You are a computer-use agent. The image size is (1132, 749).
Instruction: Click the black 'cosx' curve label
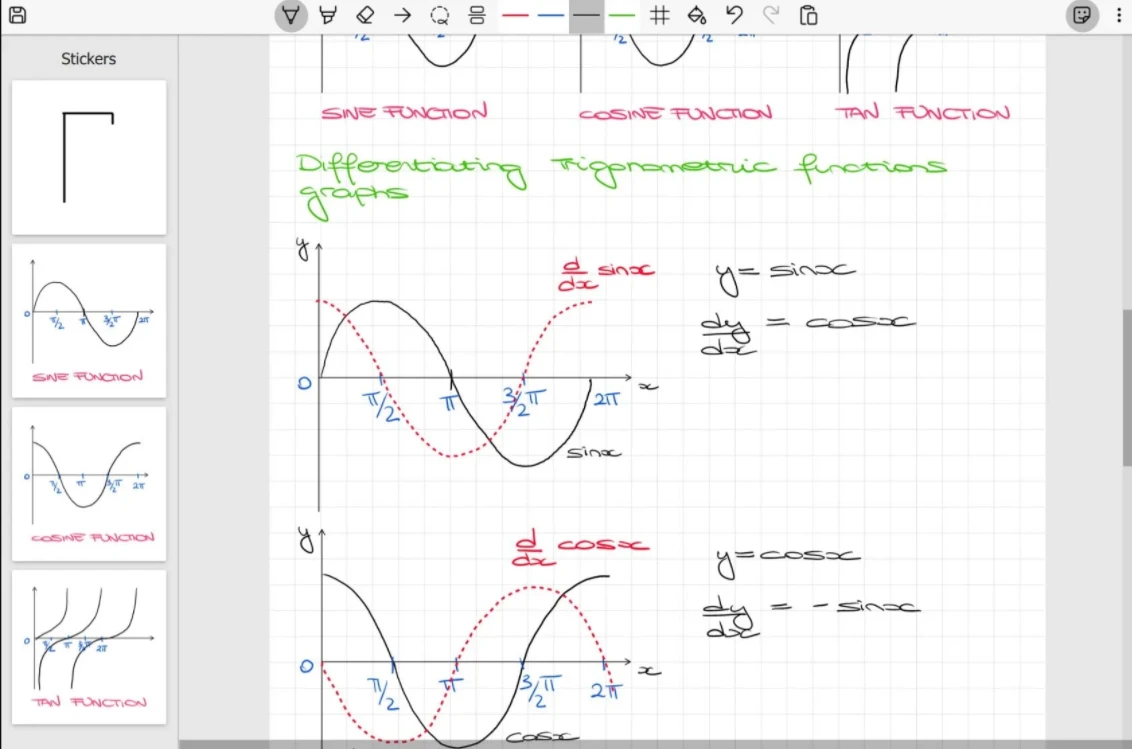pyautogui.click(x=542, y=737)
